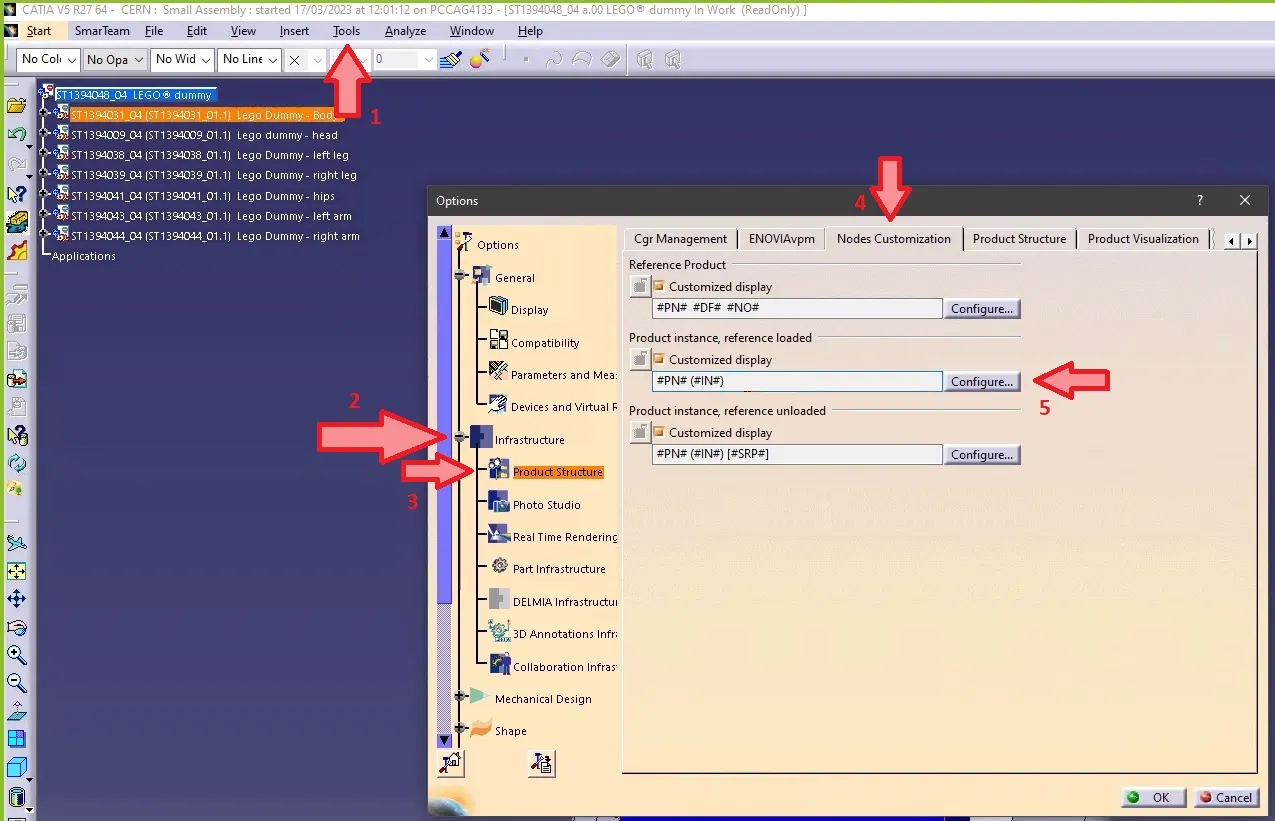The image size is (1275, 821).
Task: Select Photo Studio camera icon in Options tree
Action: [498, 503]
